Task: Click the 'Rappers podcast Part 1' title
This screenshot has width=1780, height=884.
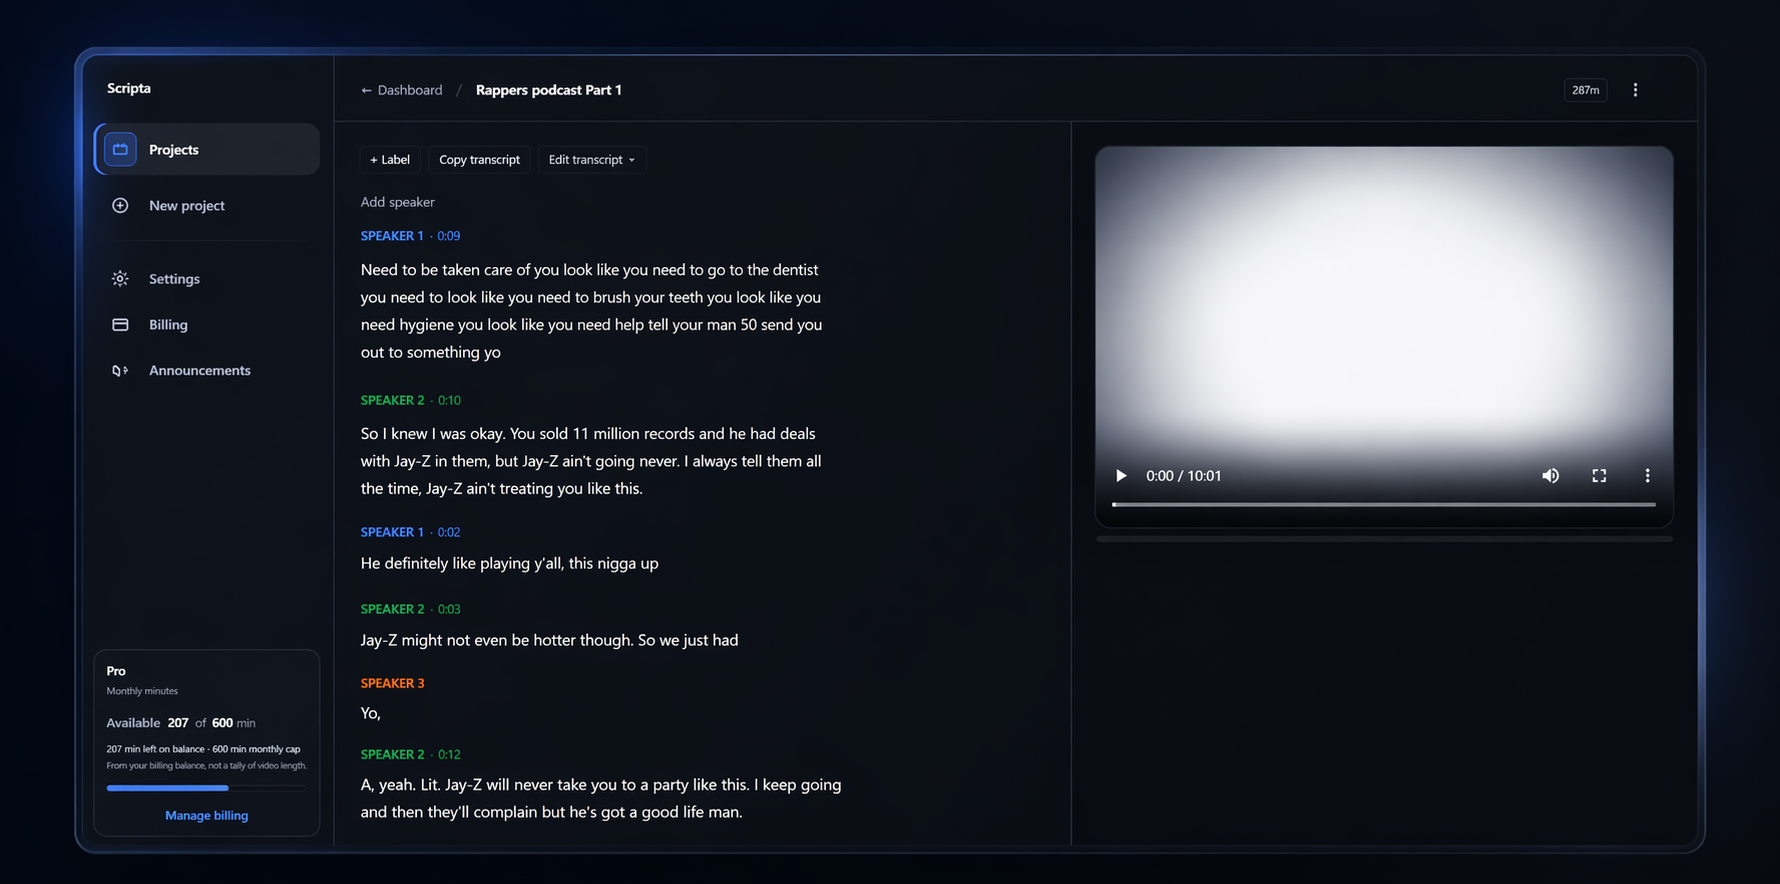Action: [x=549, y=90]
